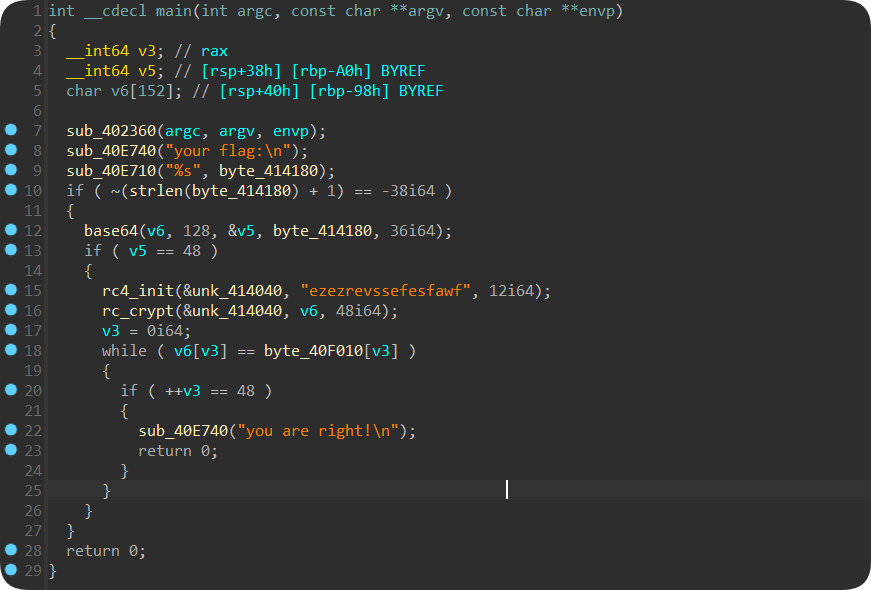This screenshot has height=590, width=871.
Task: Click breakpoint dot on line 23
Action: [11, 450]
